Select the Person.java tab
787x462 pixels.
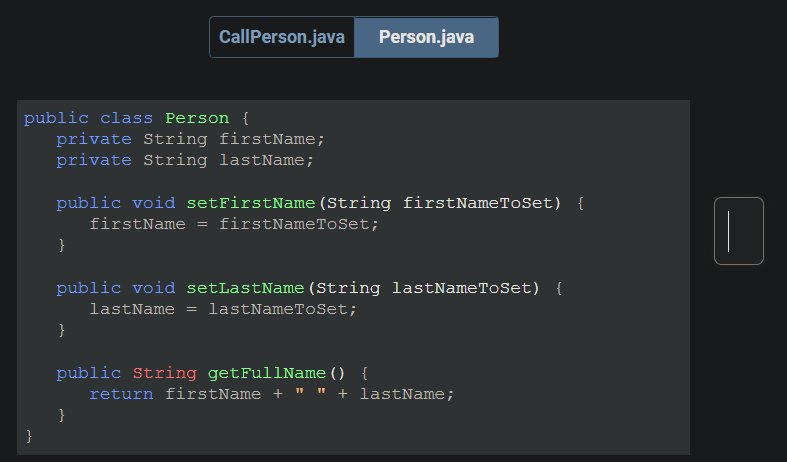point(426,37)
